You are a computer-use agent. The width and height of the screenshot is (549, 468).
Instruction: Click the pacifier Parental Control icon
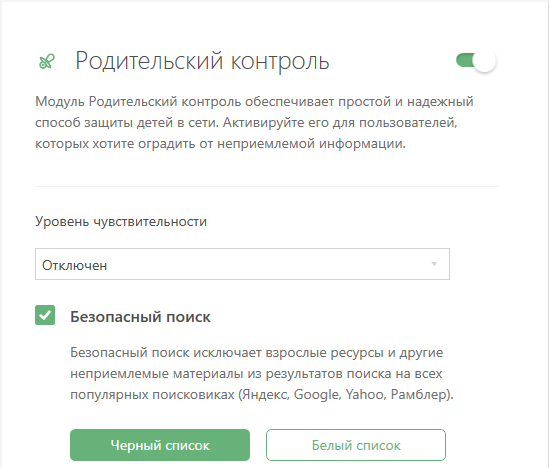[x=47, y=61]
